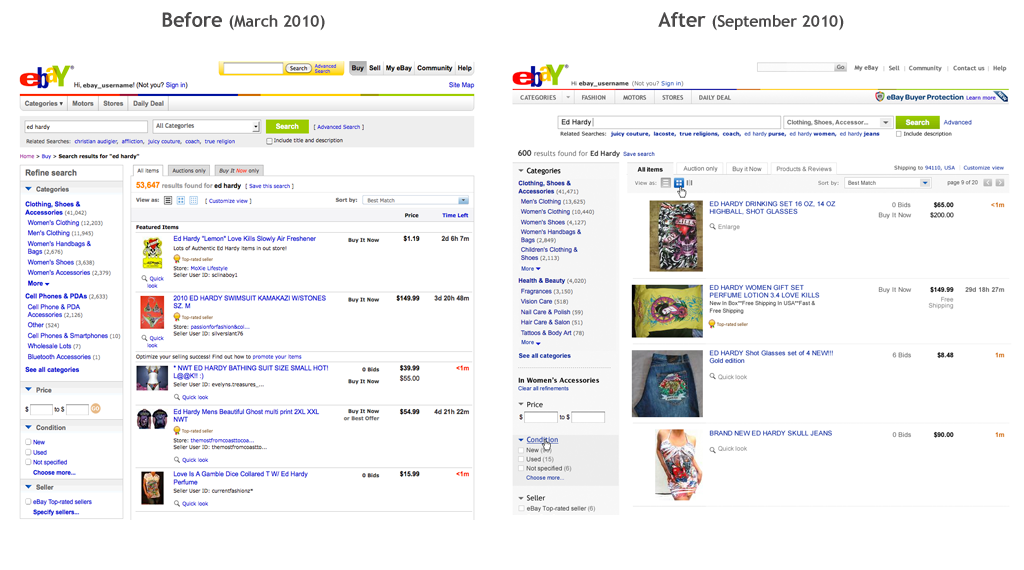The image size is (1024, 570).
Task: Go to next results page arrow on After page
Action: pos(1000,183)
